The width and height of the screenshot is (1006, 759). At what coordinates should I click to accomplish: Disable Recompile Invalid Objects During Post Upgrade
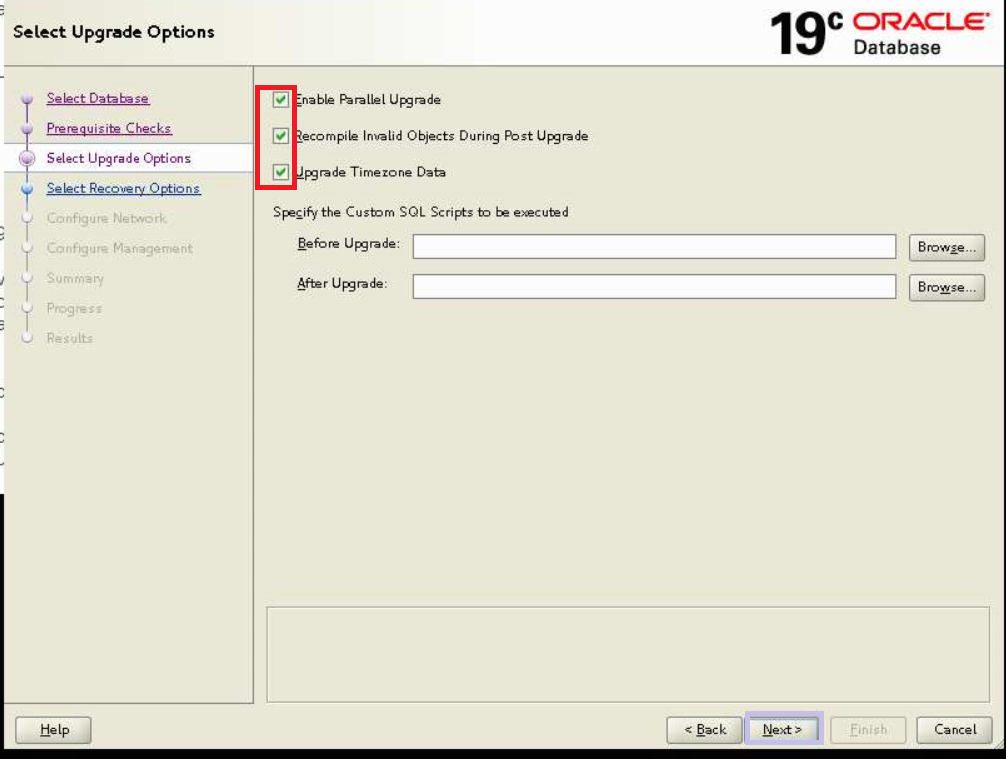(x=281, y=135)
